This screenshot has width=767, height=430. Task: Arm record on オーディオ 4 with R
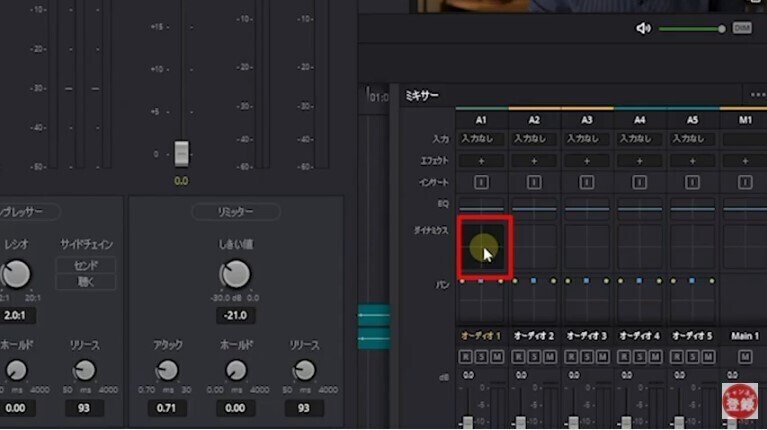tap(624, 357)
